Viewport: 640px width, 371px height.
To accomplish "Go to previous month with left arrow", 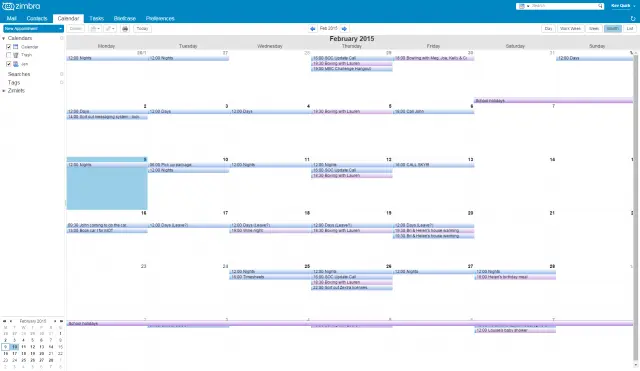I will [313, 29].
